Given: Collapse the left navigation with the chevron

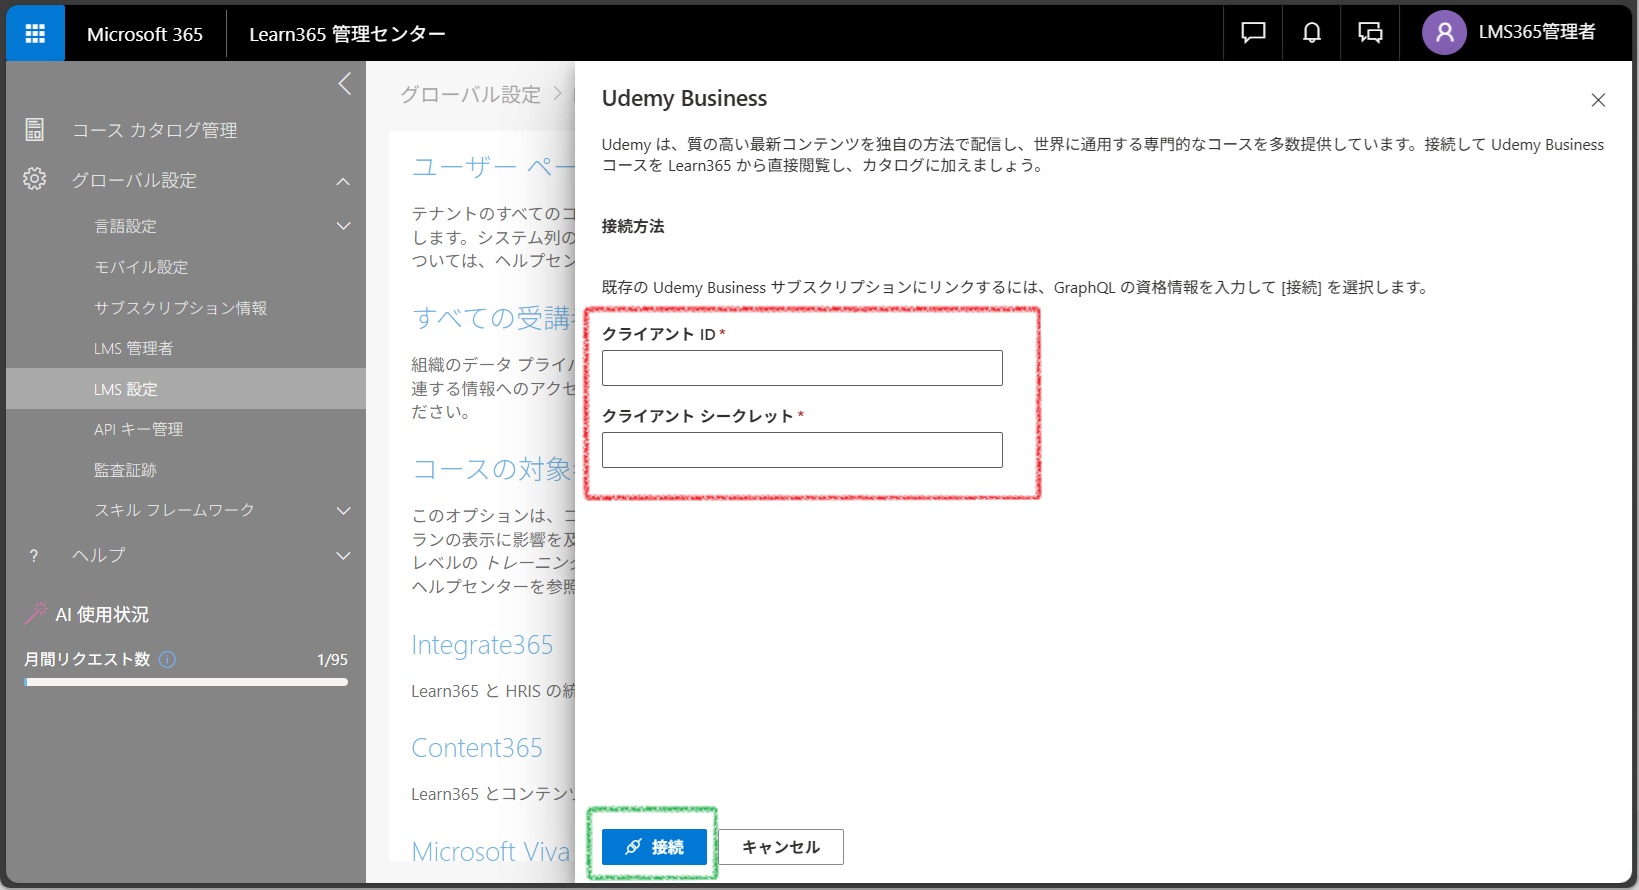Looking at the screenshot, I should click(x=345, y=84).
